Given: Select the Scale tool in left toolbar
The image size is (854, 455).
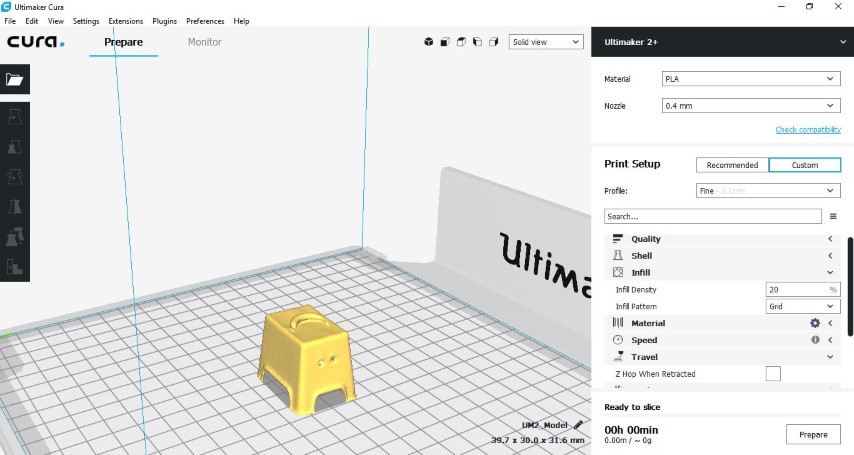Looking at the screenshot, I should (15, 147).
